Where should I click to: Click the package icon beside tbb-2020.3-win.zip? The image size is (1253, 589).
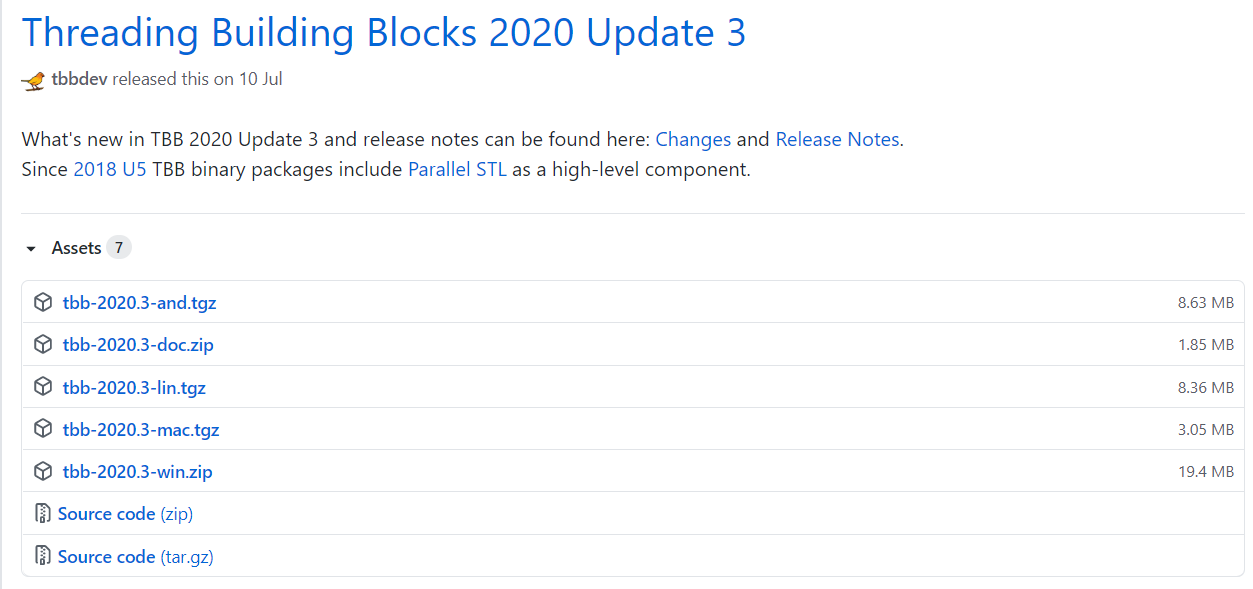tap(42, 471)
